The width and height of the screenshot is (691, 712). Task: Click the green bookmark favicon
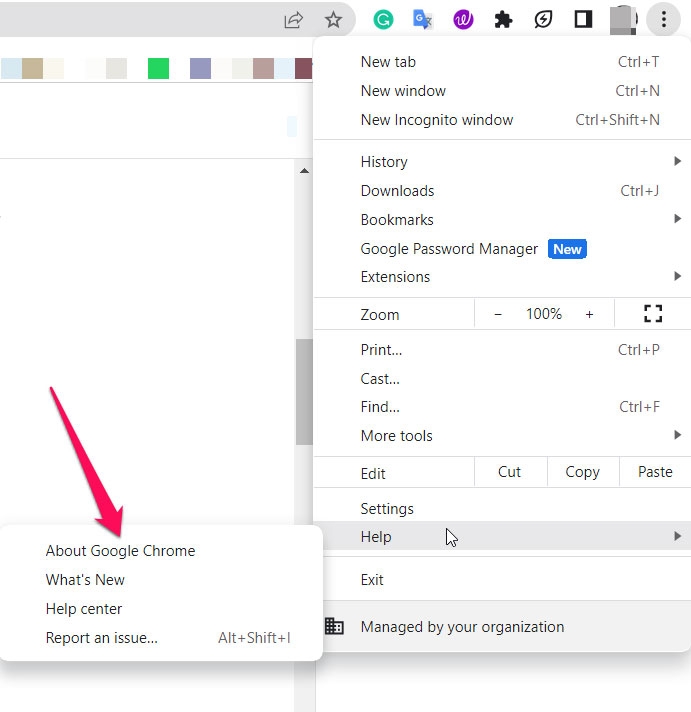[x=158, y=69]
